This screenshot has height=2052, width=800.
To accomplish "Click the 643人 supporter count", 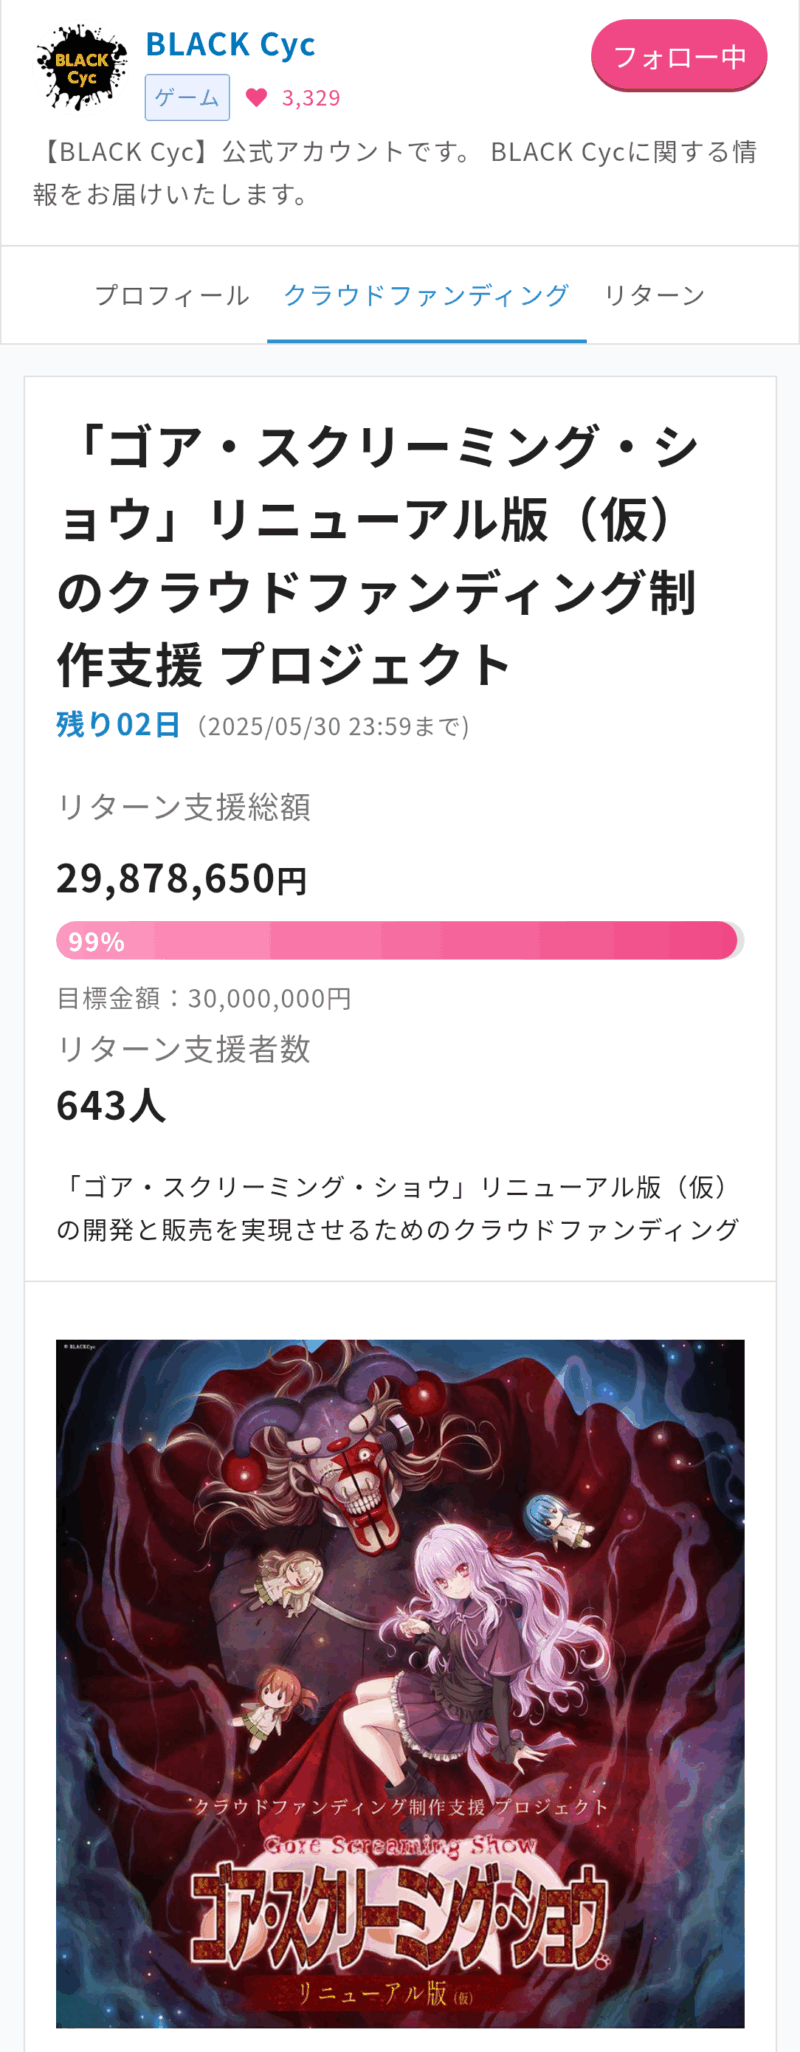I will [111, 1105].
